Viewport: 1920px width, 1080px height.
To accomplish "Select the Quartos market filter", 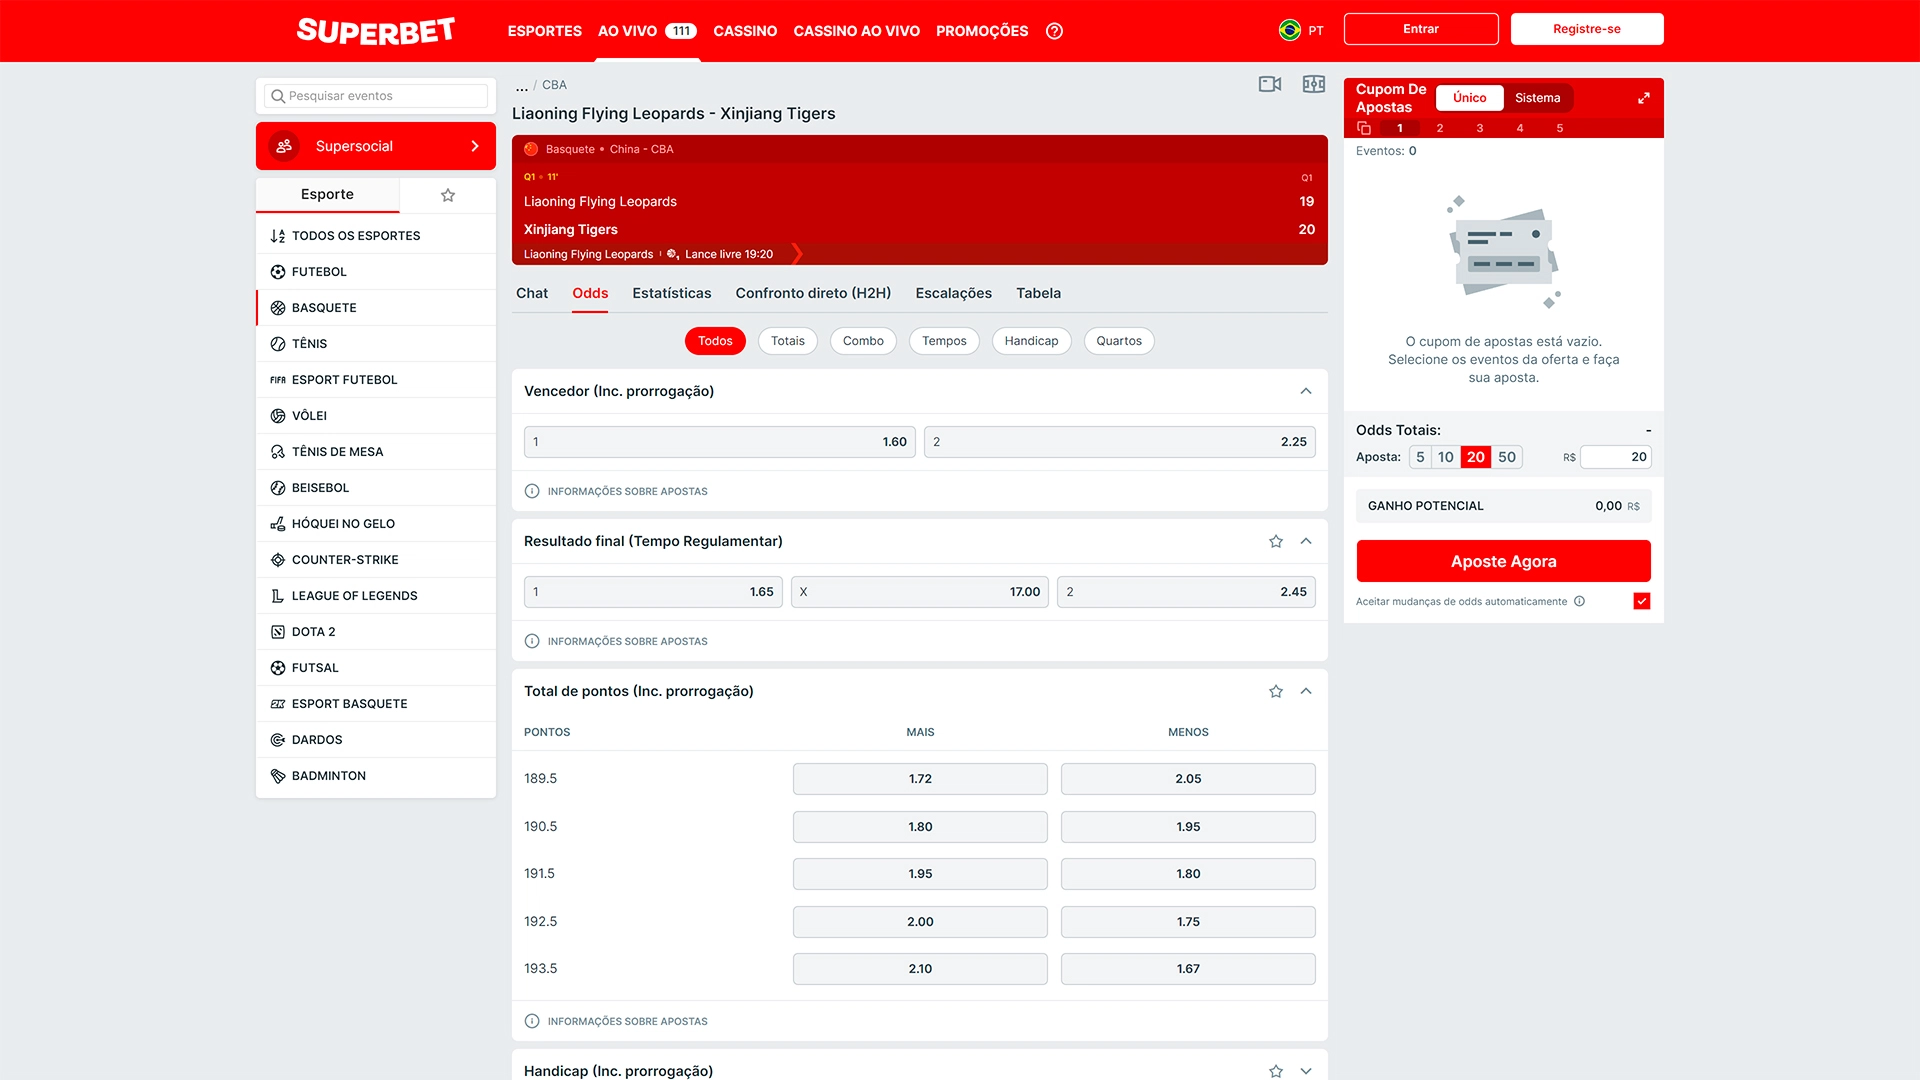I will (1119, 341).
